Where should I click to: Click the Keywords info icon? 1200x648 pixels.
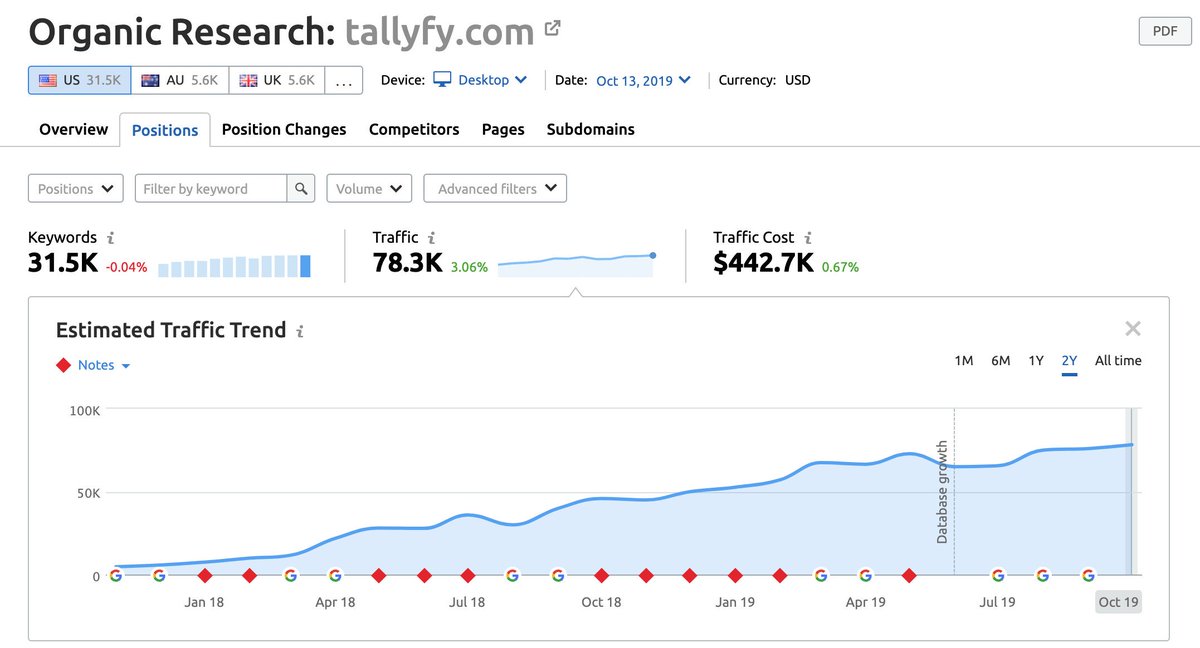coord(111,238)
